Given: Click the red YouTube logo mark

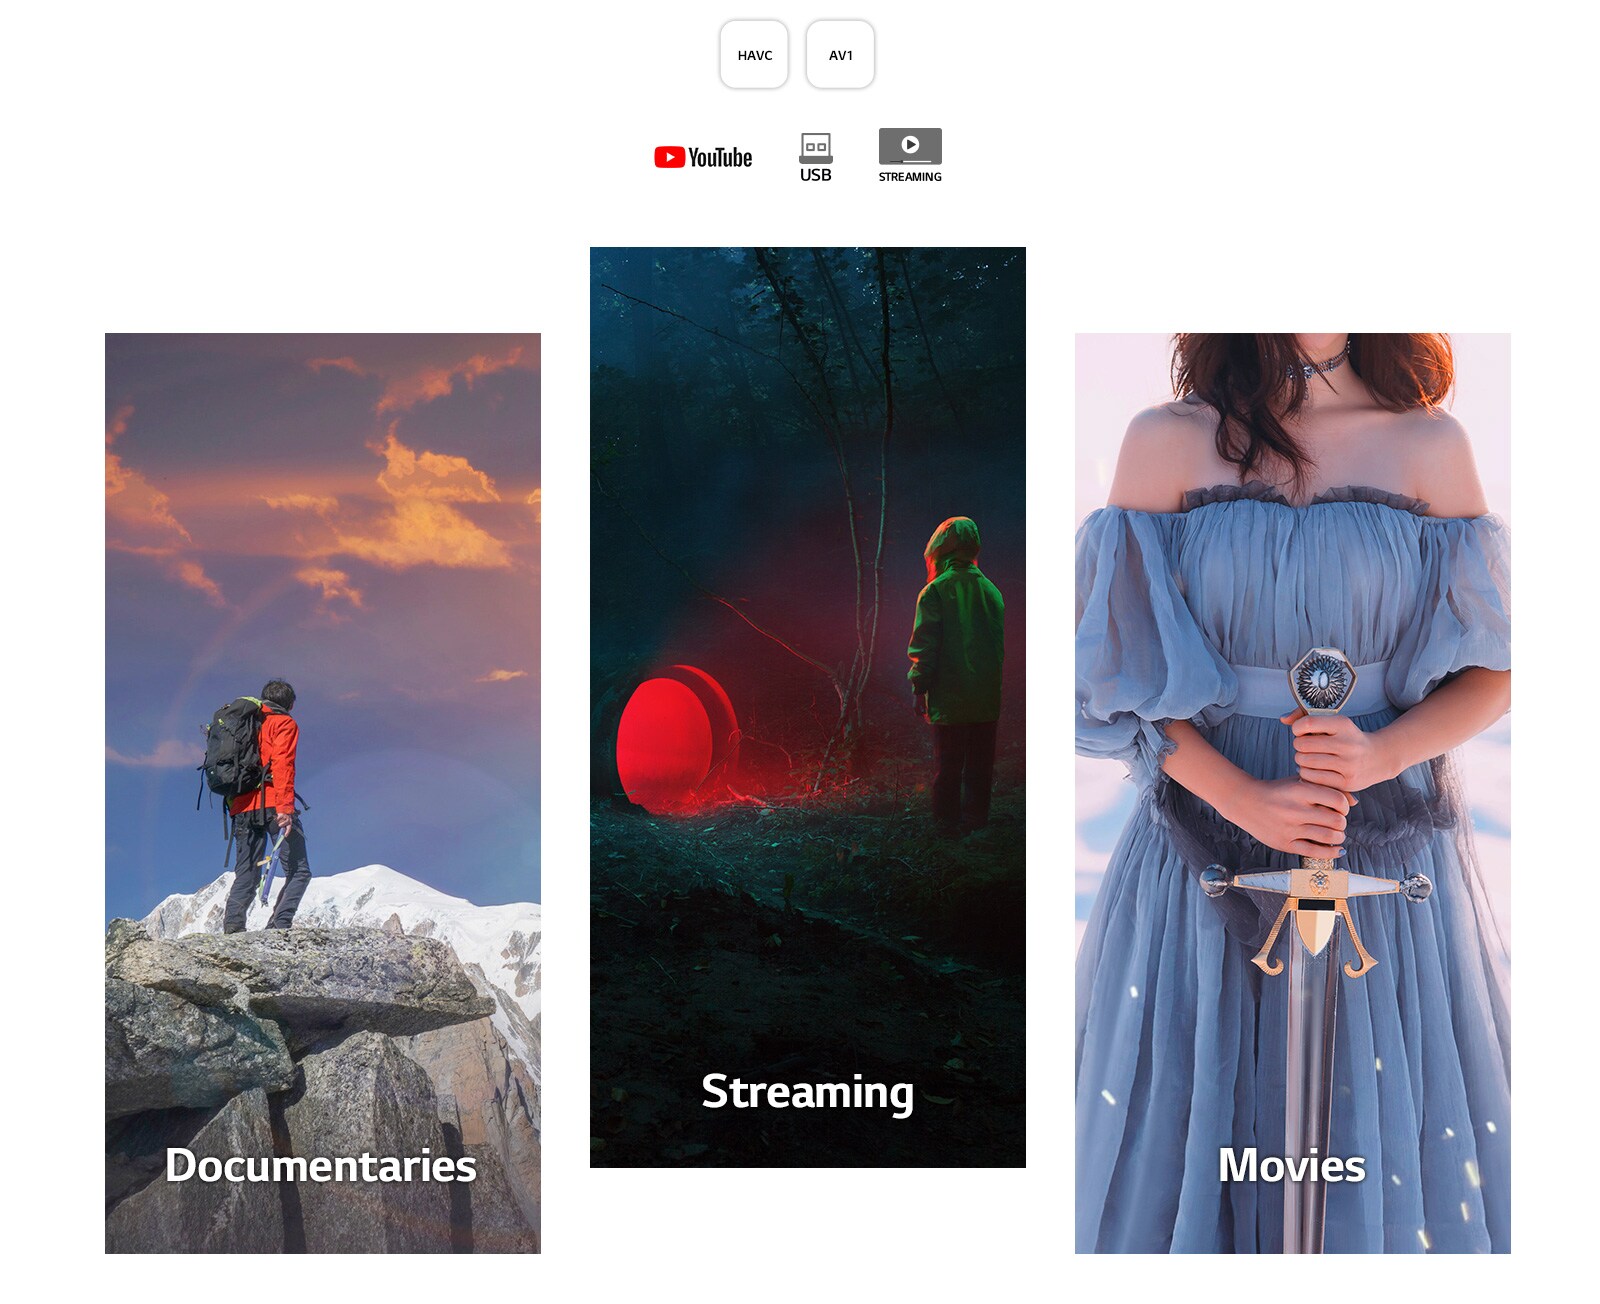Looking at the screenshot, I should point(669,155).
